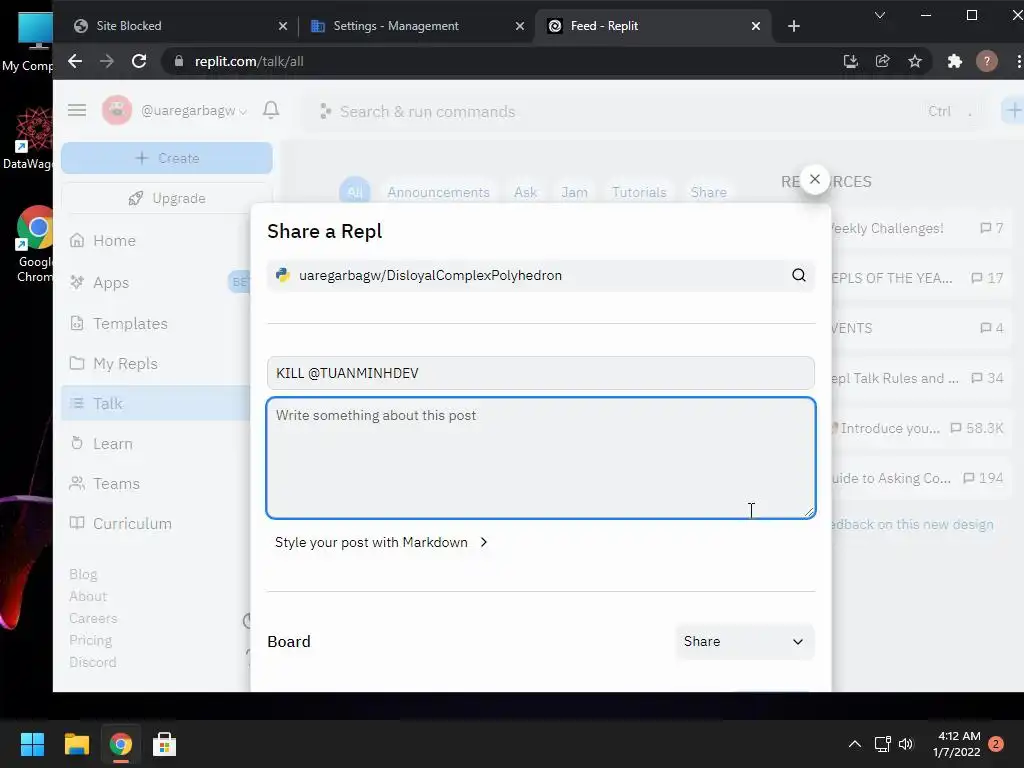Close the Feed - Replit browser tab
Image resolution: width=1024 pixels, height=768 pixels.
[756, 26]
